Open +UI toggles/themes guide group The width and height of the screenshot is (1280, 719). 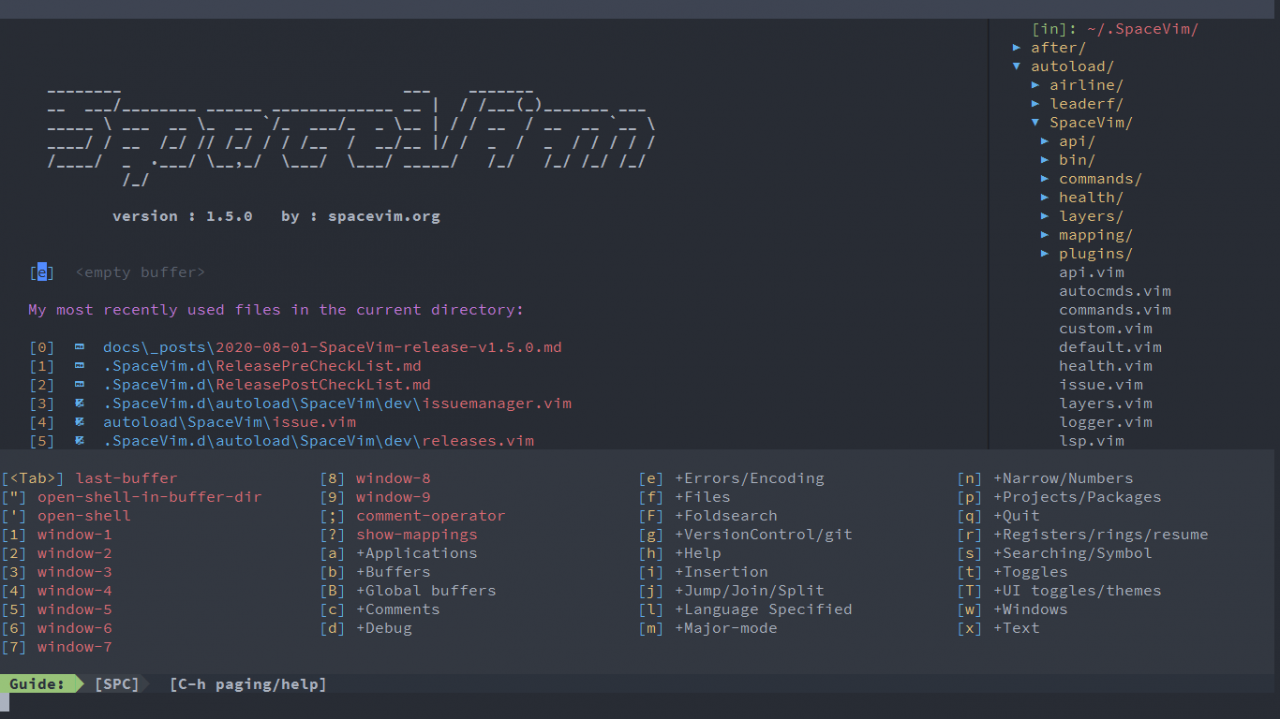point(1078,590)
